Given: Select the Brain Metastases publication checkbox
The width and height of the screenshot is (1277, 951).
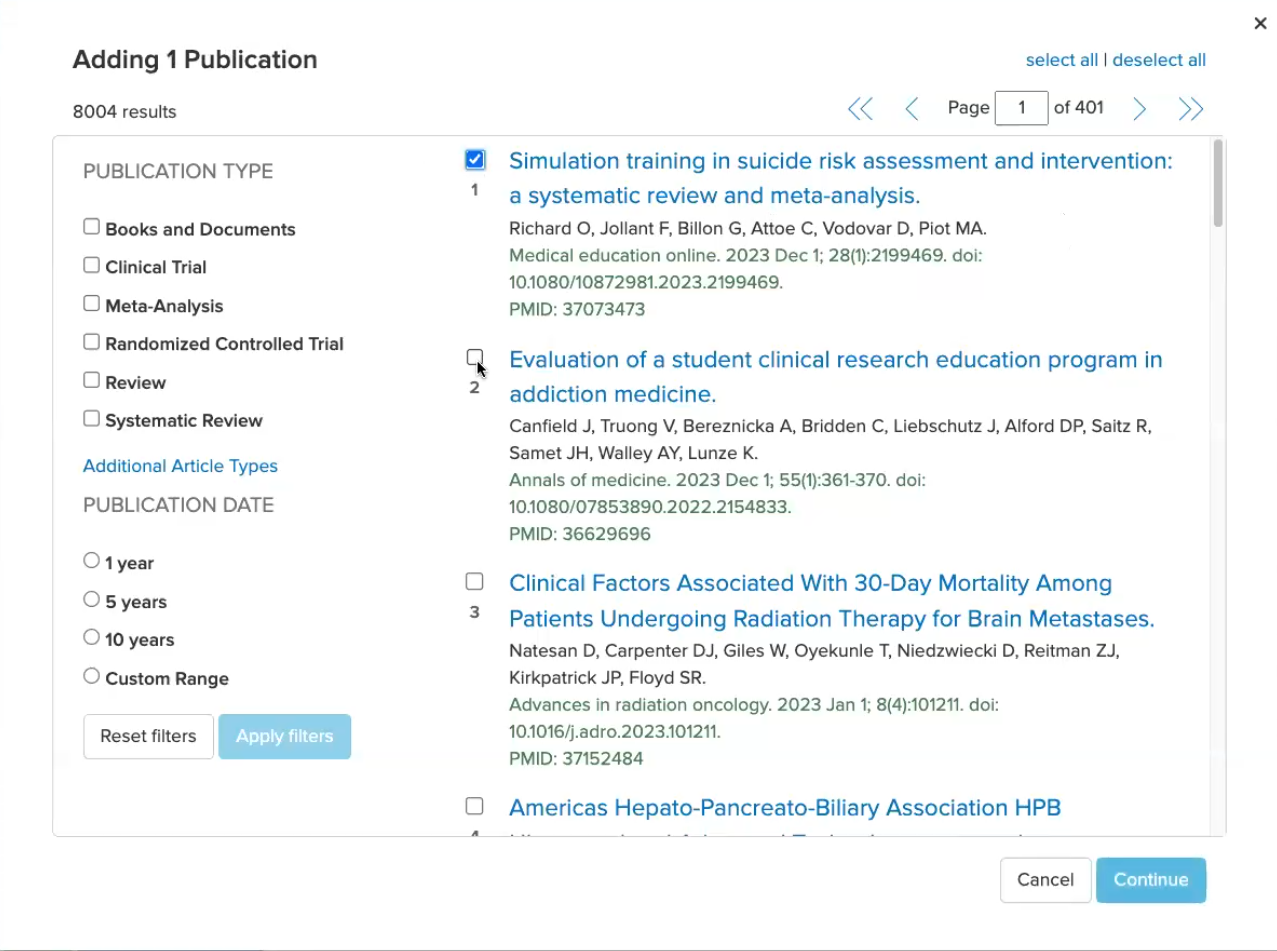Looking at the screenshot, I should [475, 582].
